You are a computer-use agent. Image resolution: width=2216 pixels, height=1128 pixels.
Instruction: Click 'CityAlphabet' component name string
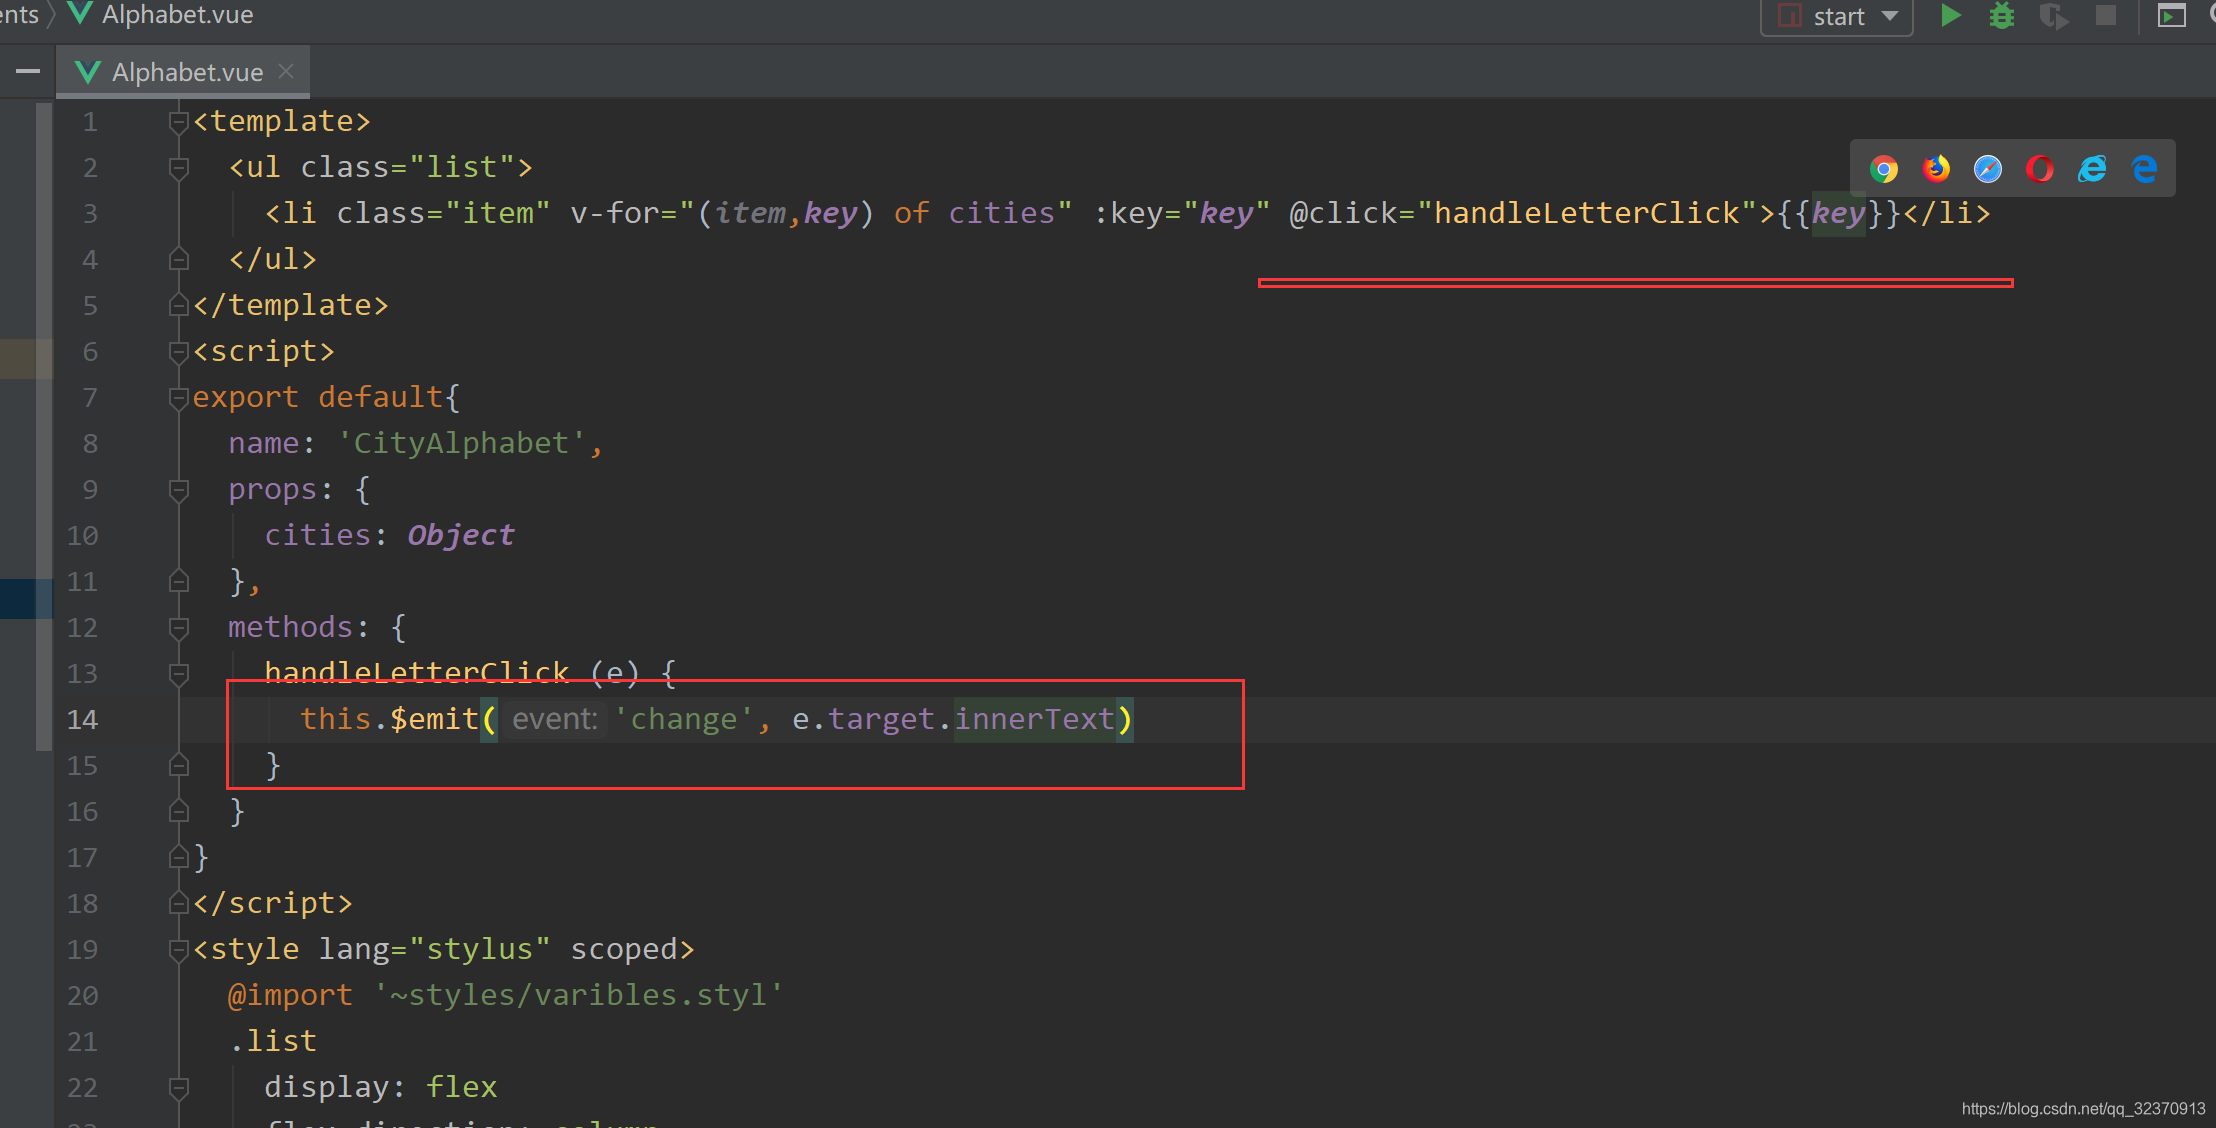(461, 443)
